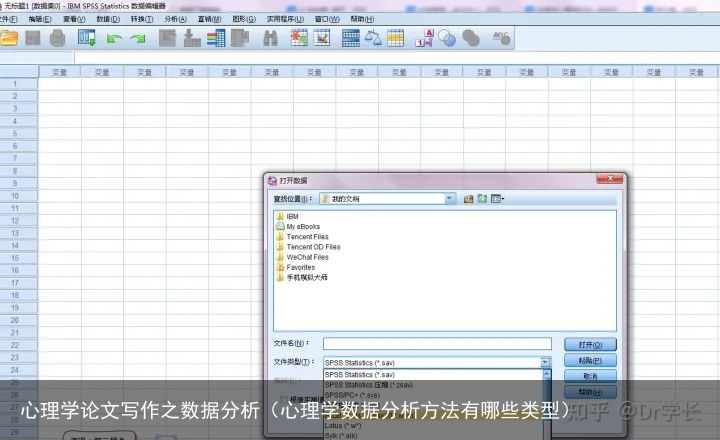This screenshot has width=720, height=440.
Task: Select the Favorites folder
Action: (x=296, y=267)
